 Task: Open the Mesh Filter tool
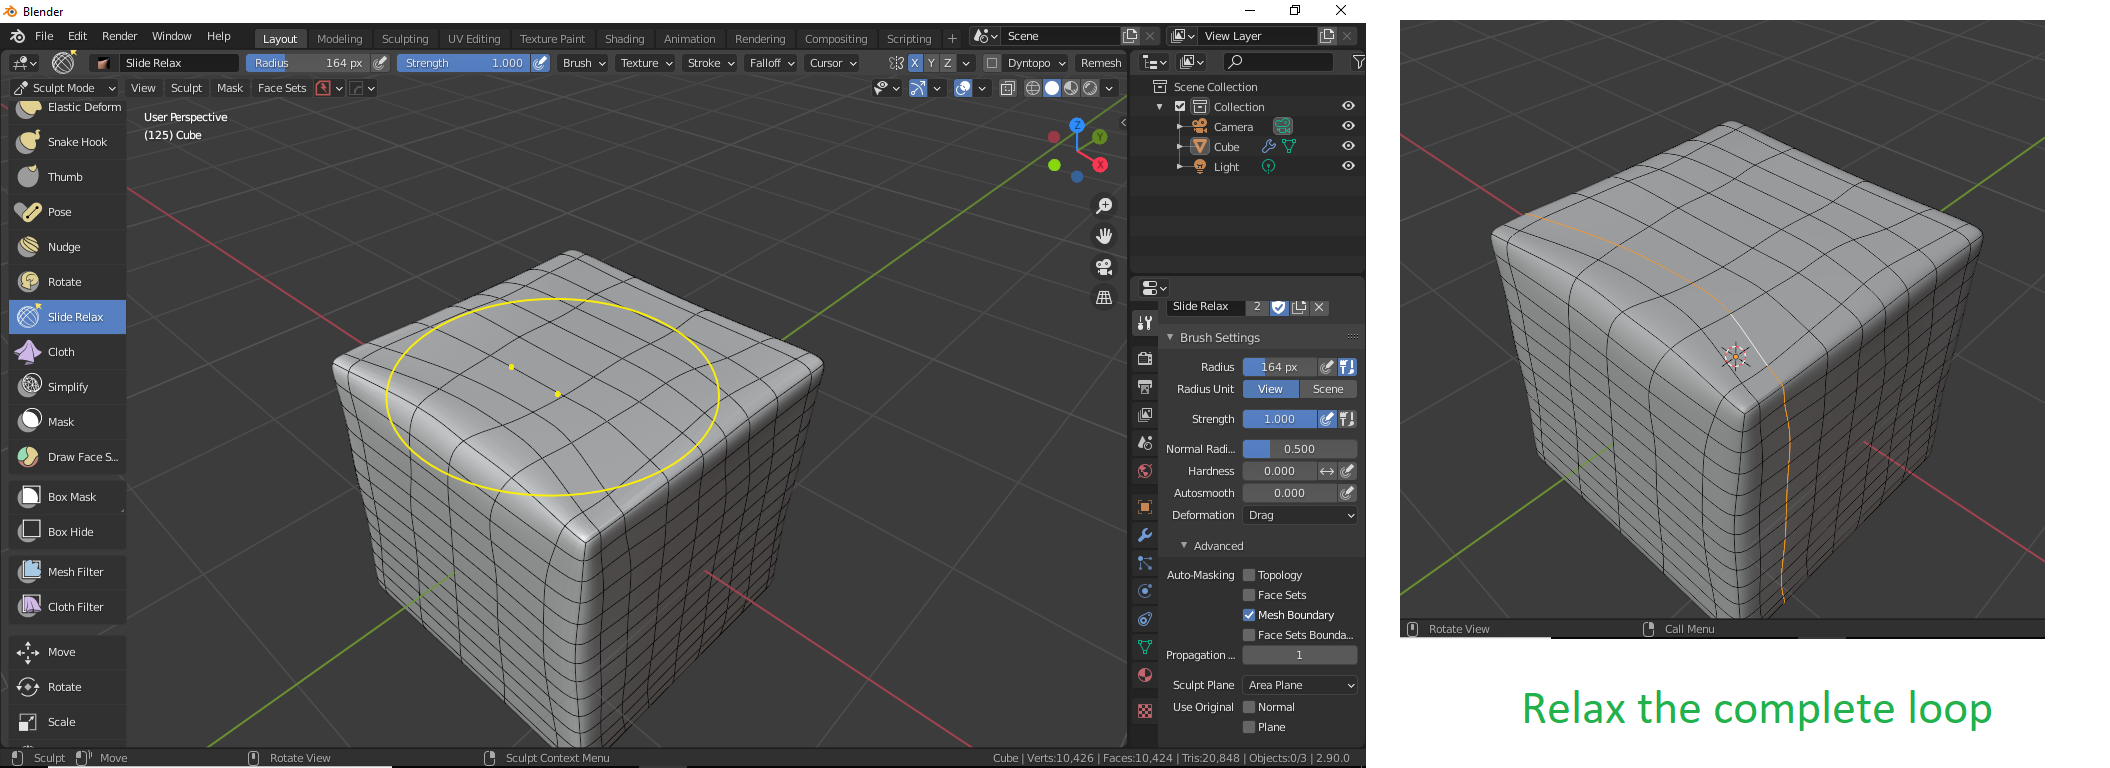[x=68, y=572]
